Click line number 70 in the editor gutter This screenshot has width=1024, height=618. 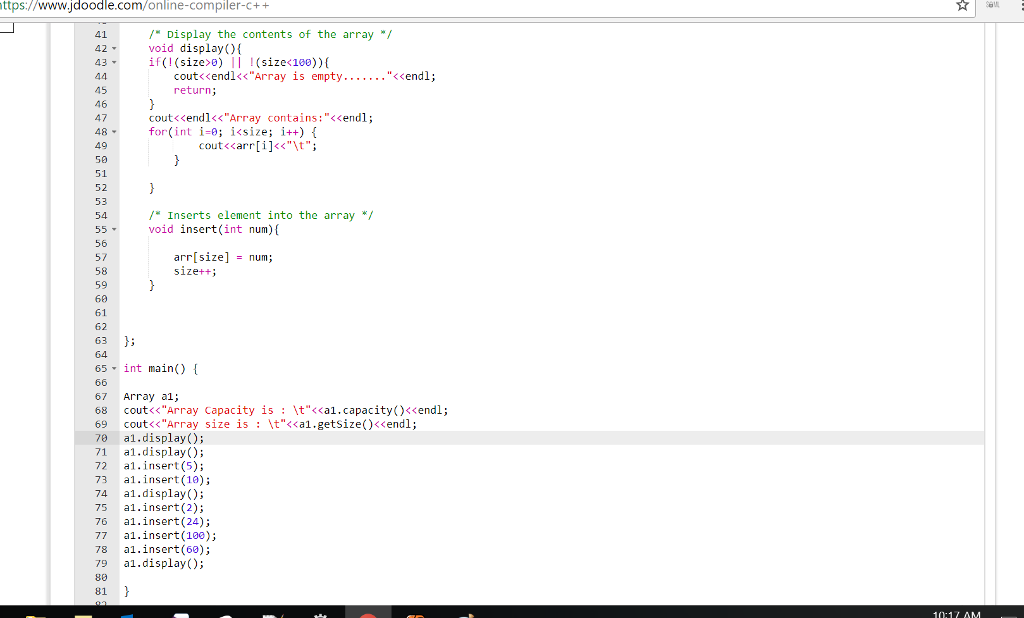coord(100,437)
